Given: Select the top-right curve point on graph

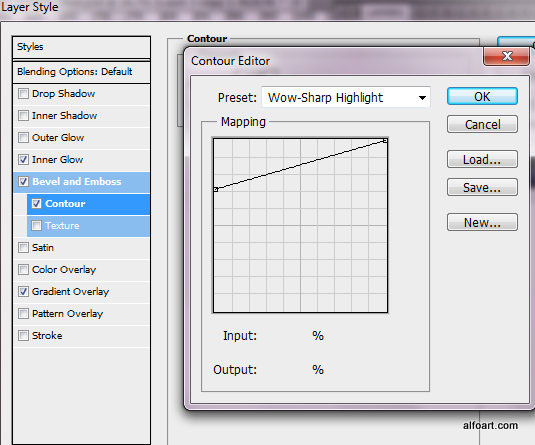Looking at the screenshot, I should coord(385,140).
